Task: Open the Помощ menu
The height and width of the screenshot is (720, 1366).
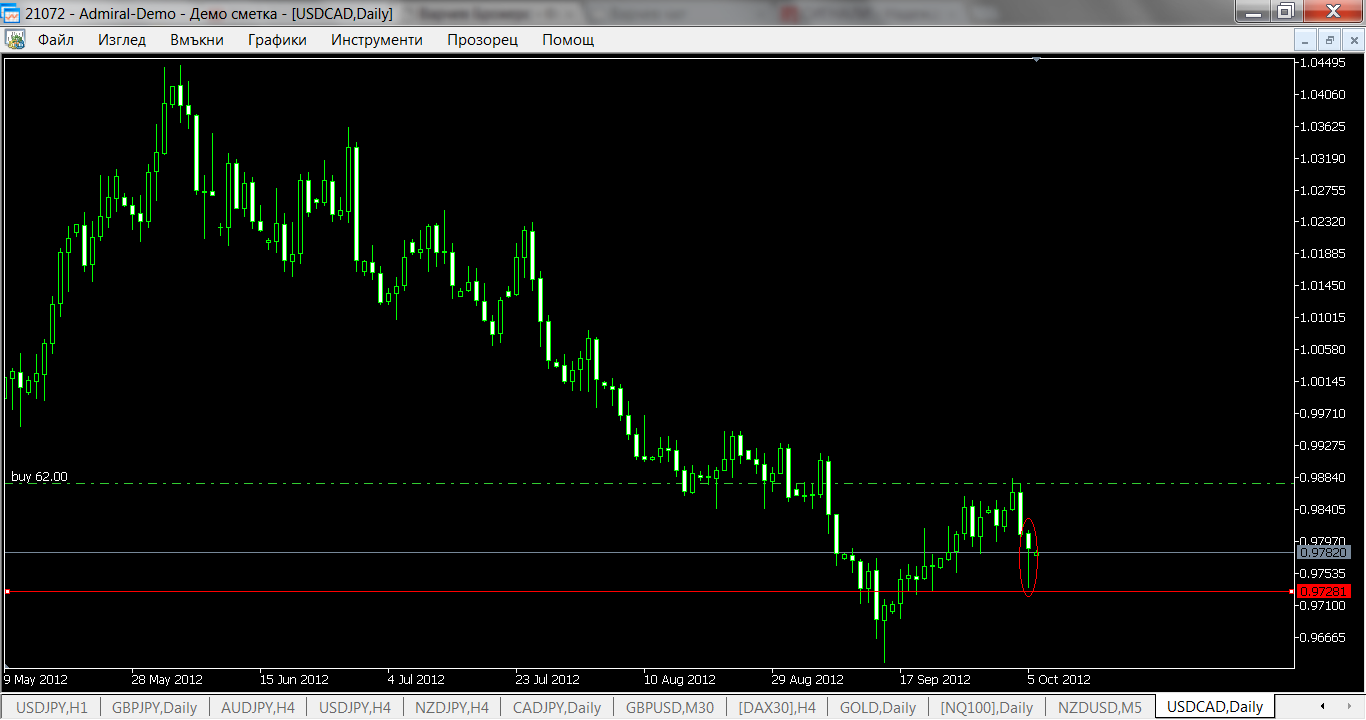Action: (x=568, y=40)
